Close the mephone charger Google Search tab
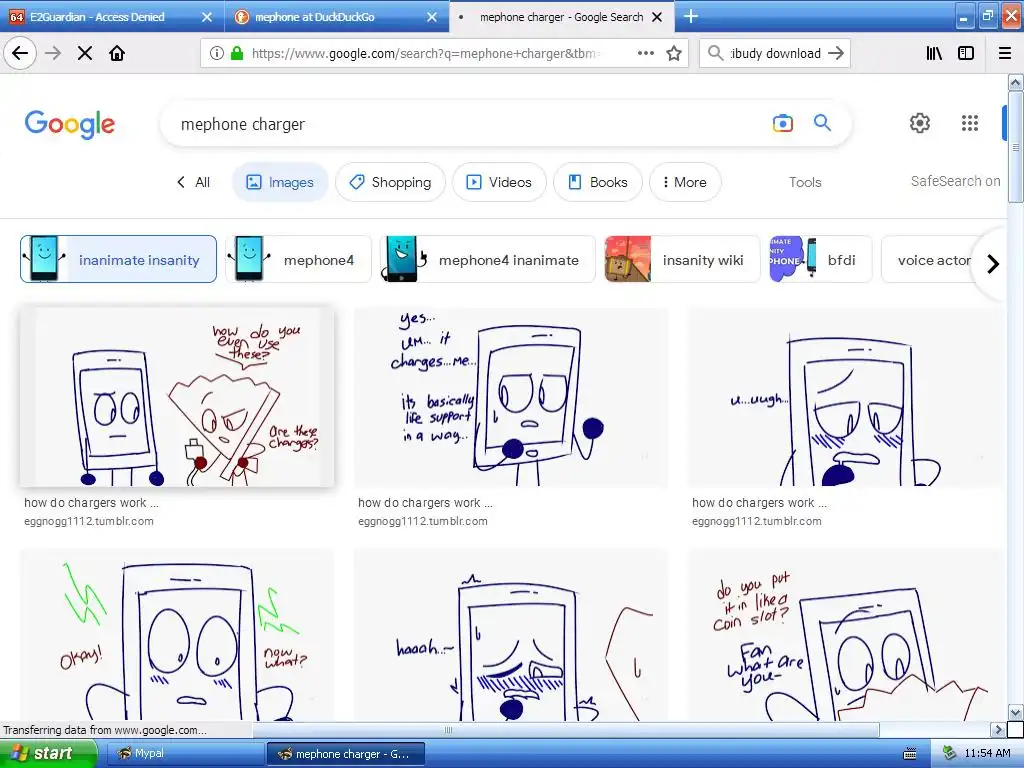The image size is (1024, 768). [x=658, y=17]
